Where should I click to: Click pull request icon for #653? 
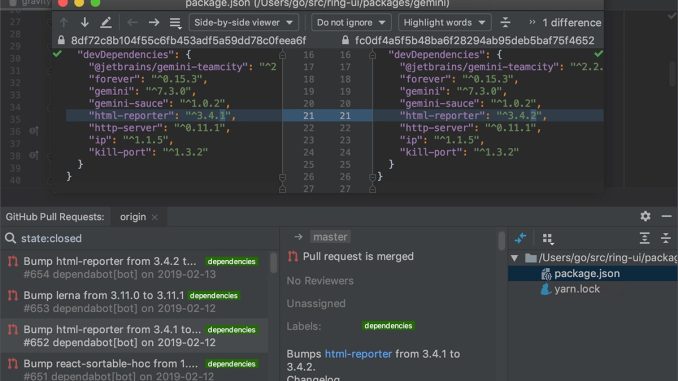pos(13,295)
